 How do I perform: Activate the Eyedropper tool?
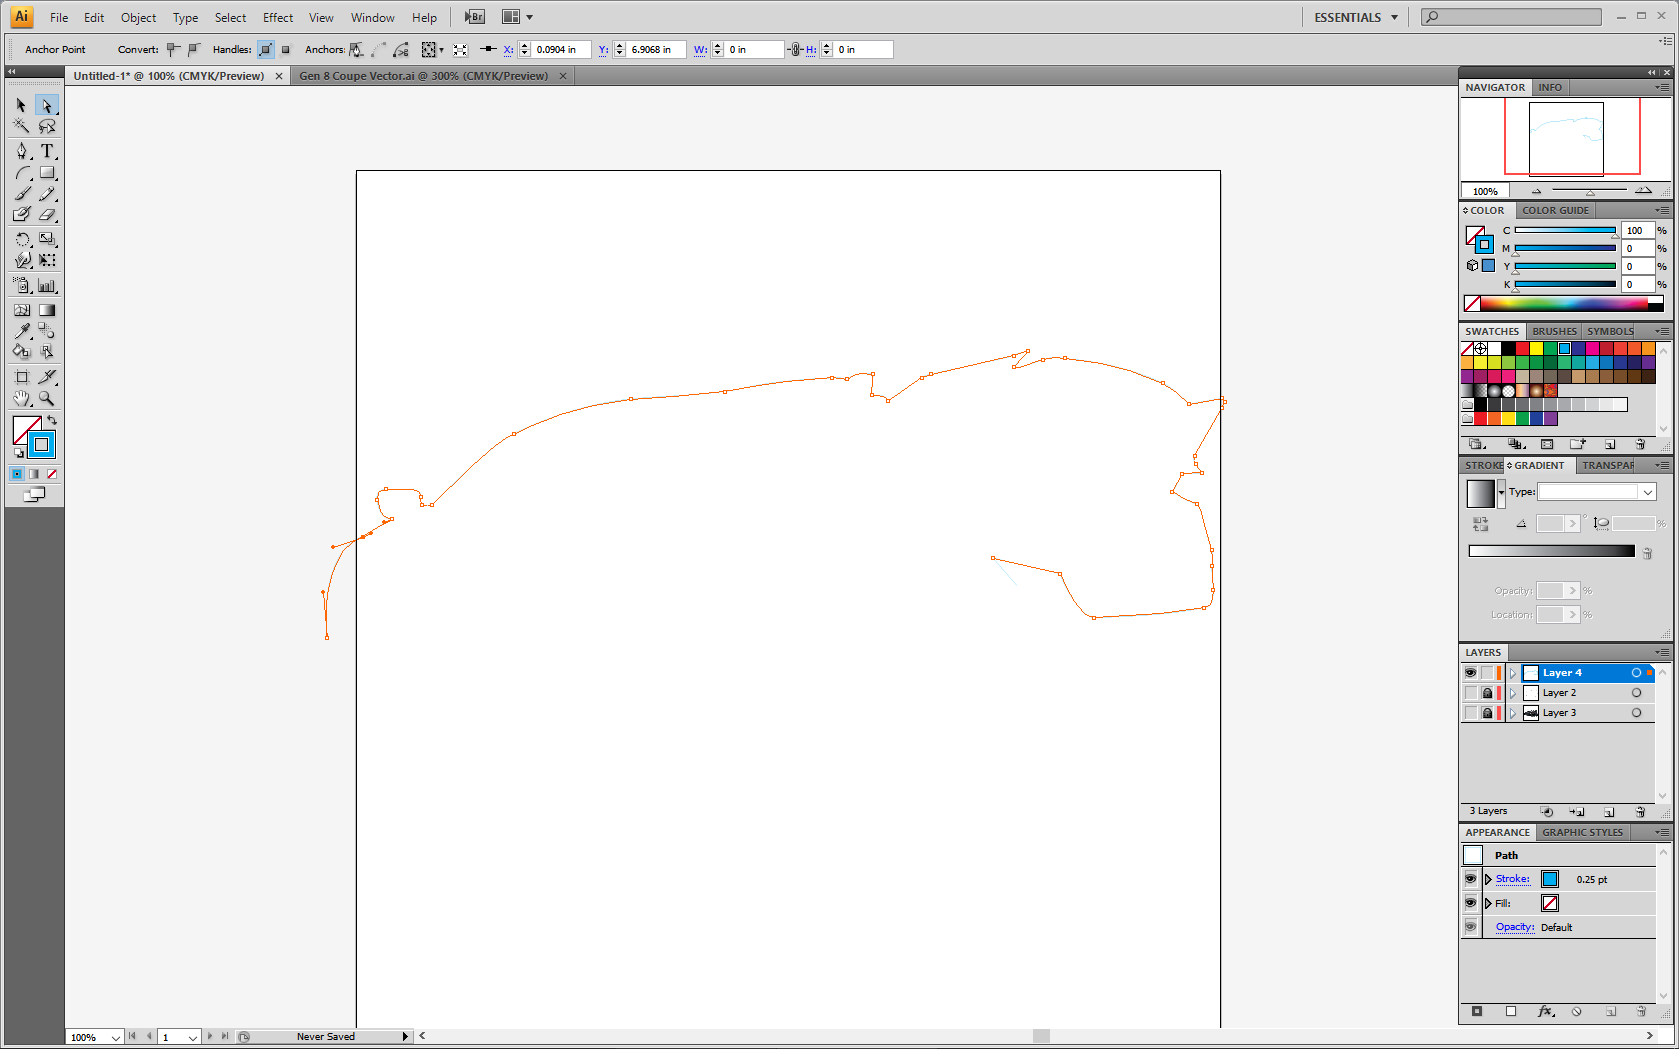(x=22, y=331)
